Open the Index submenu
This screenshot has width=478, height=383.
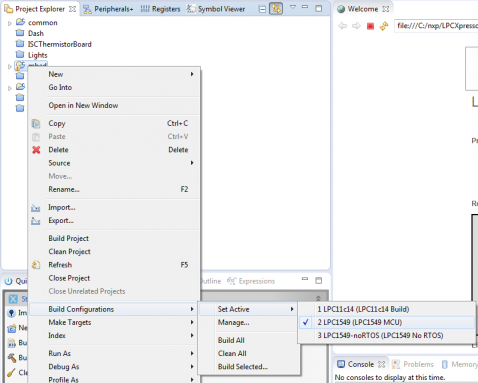tap(115, 336)
